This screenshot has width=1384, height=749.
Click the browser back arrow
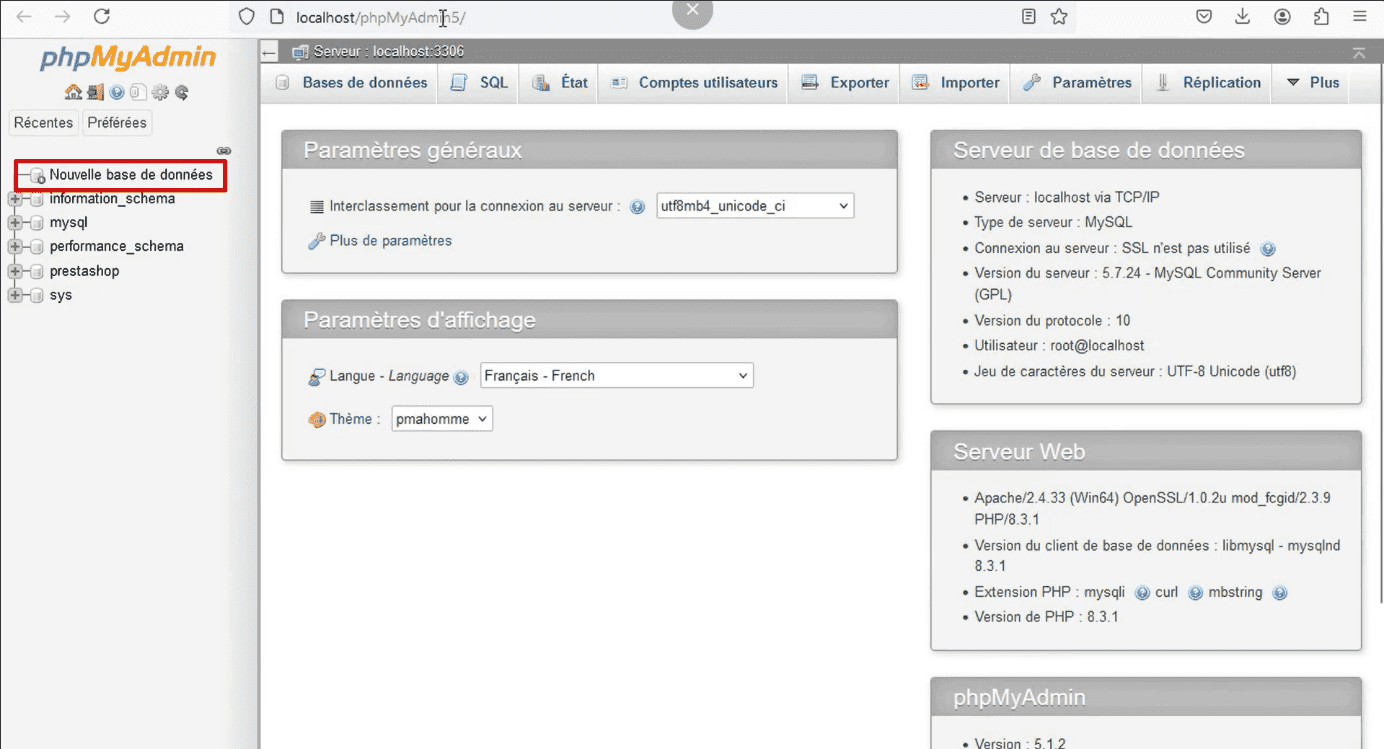(x=24, y=16)
